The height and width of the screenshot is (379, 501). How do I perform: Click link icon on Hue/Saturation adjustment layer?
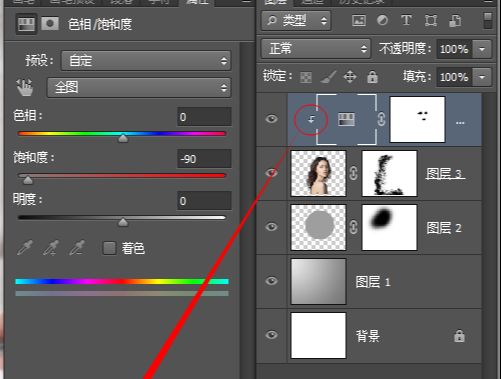tap(381, 119)
